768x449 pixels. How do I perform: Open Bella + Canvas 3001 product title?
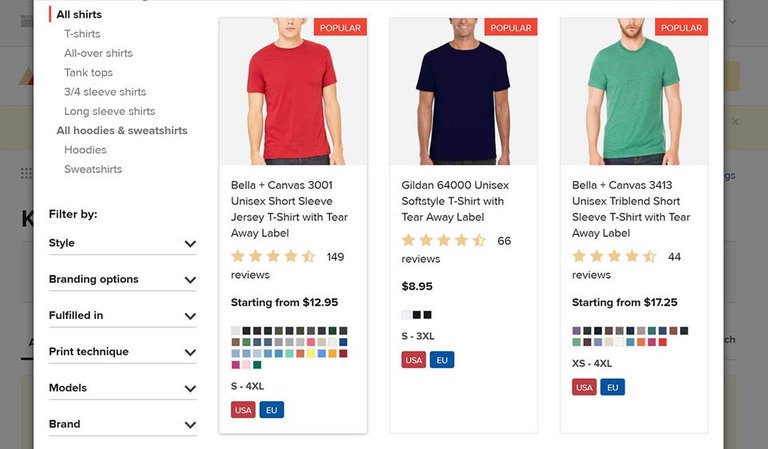click(x=290, y=209)
